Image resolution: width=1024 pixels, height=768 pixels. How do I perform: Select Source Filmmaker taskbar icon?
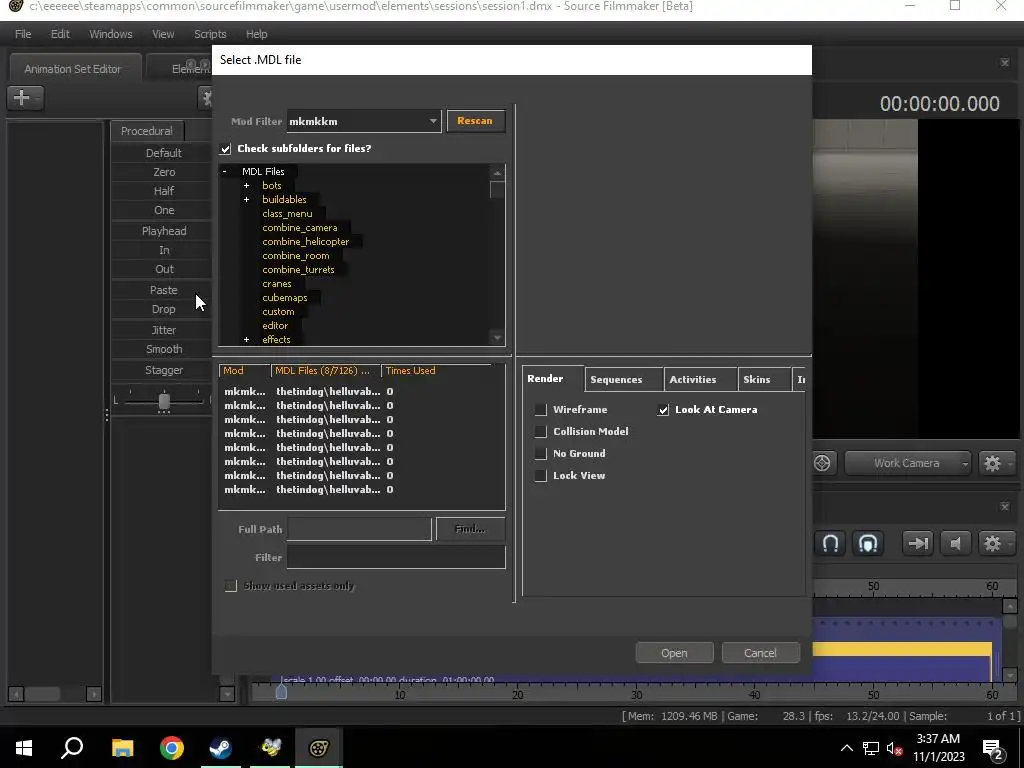coord(319,748)
